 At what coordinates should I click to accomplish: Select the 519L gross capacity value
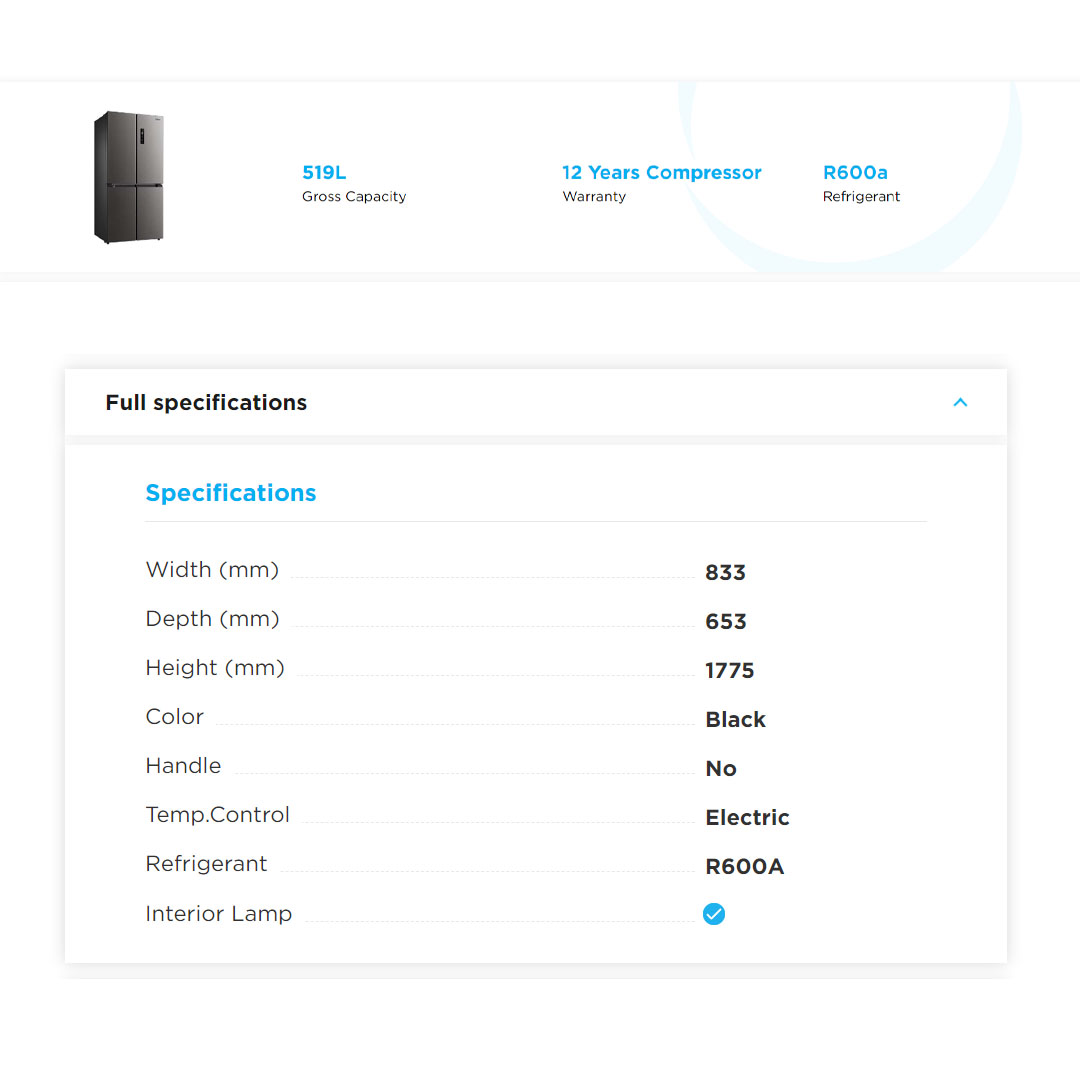324,173
